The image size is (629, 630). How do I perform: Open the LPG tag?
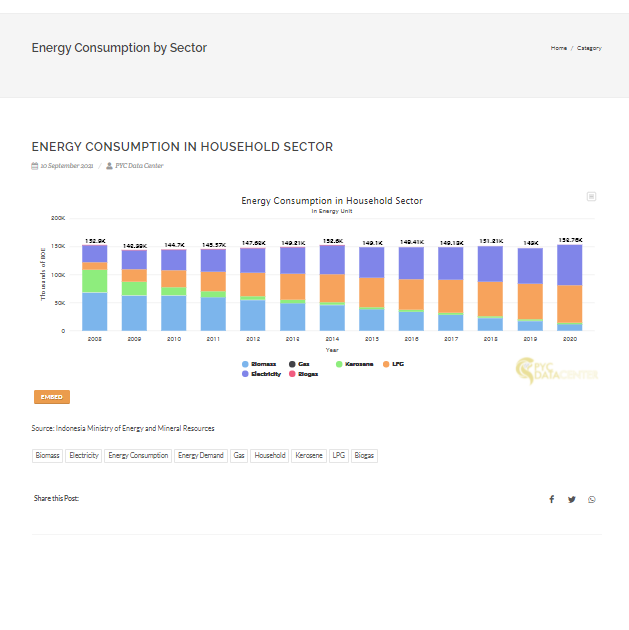coord(339,456)
